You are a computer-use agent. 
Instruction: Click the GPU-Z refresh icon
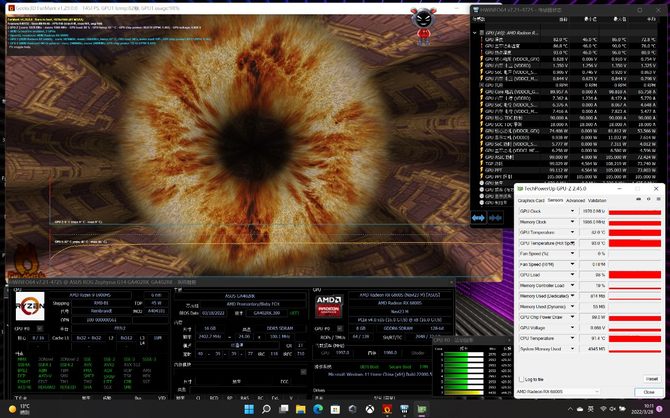647,200
